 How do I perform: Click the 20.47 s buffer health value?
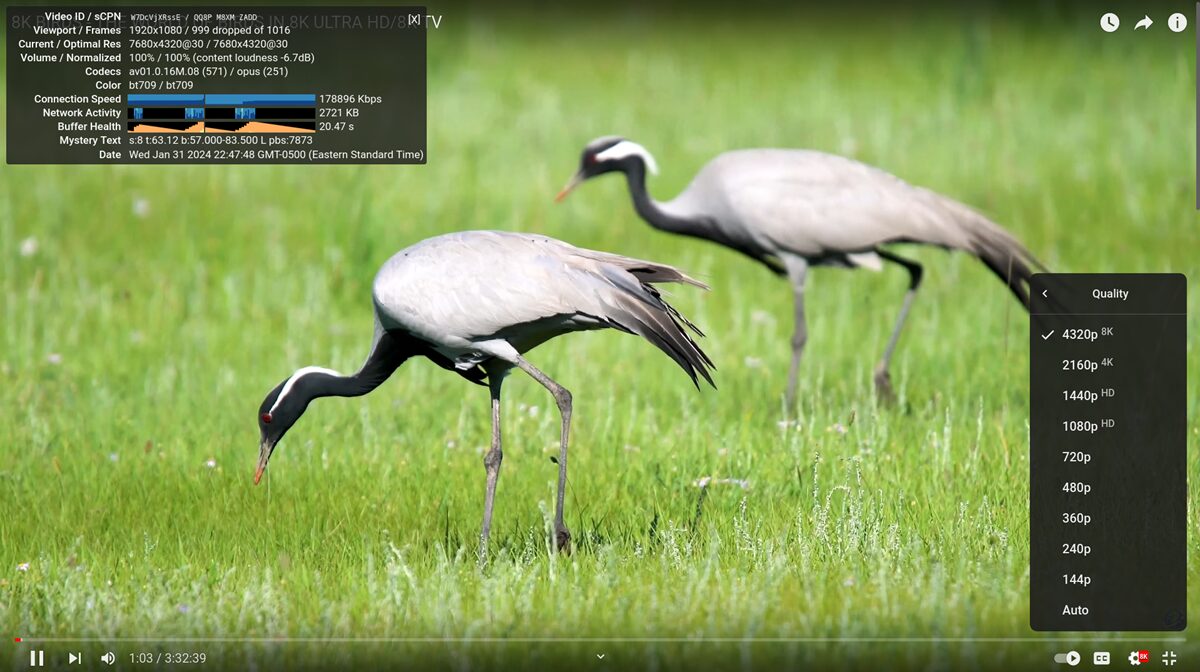[336, 127]
